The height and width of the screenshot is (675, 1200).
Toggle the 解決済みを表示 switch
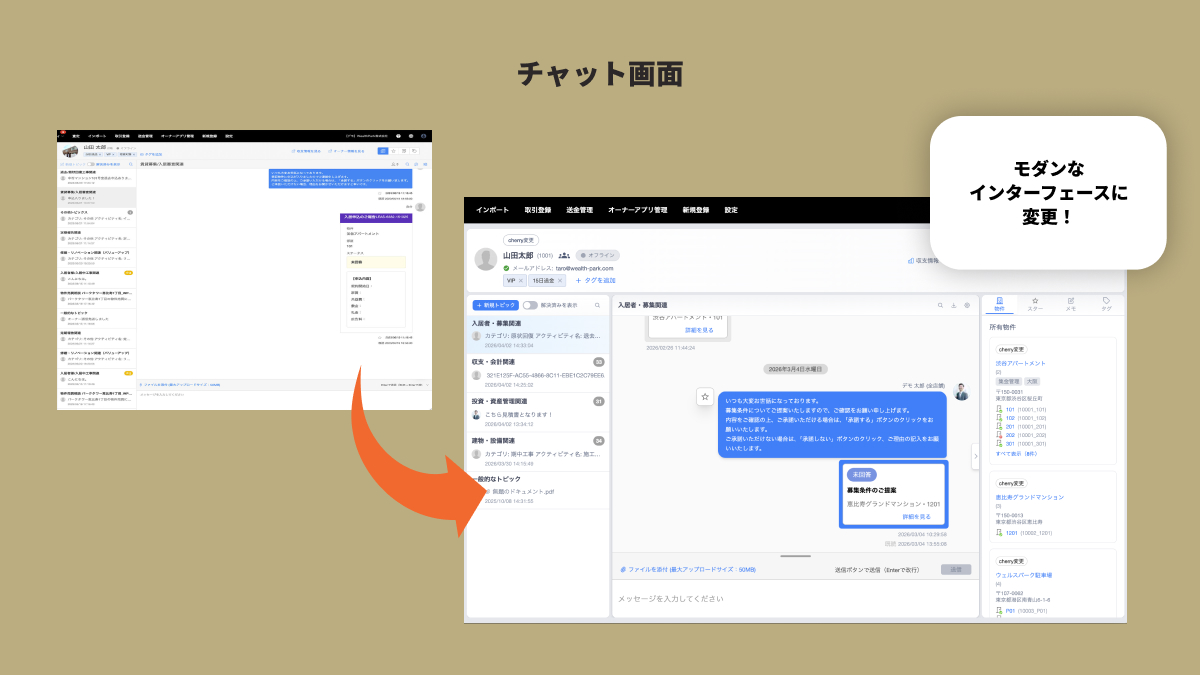[x=529, y=305]
